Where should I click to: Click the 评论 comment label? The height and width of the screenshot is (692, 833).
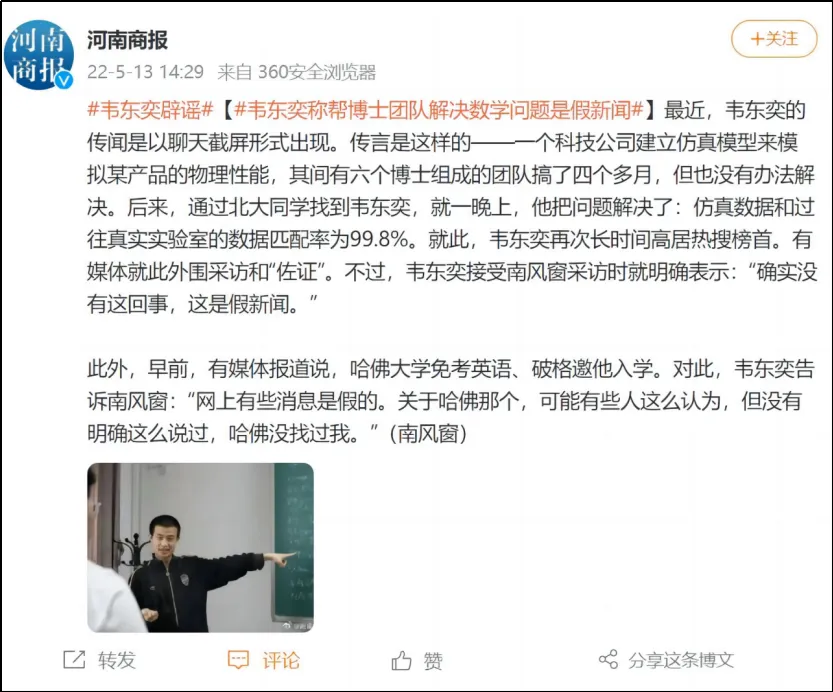[281, 660]
